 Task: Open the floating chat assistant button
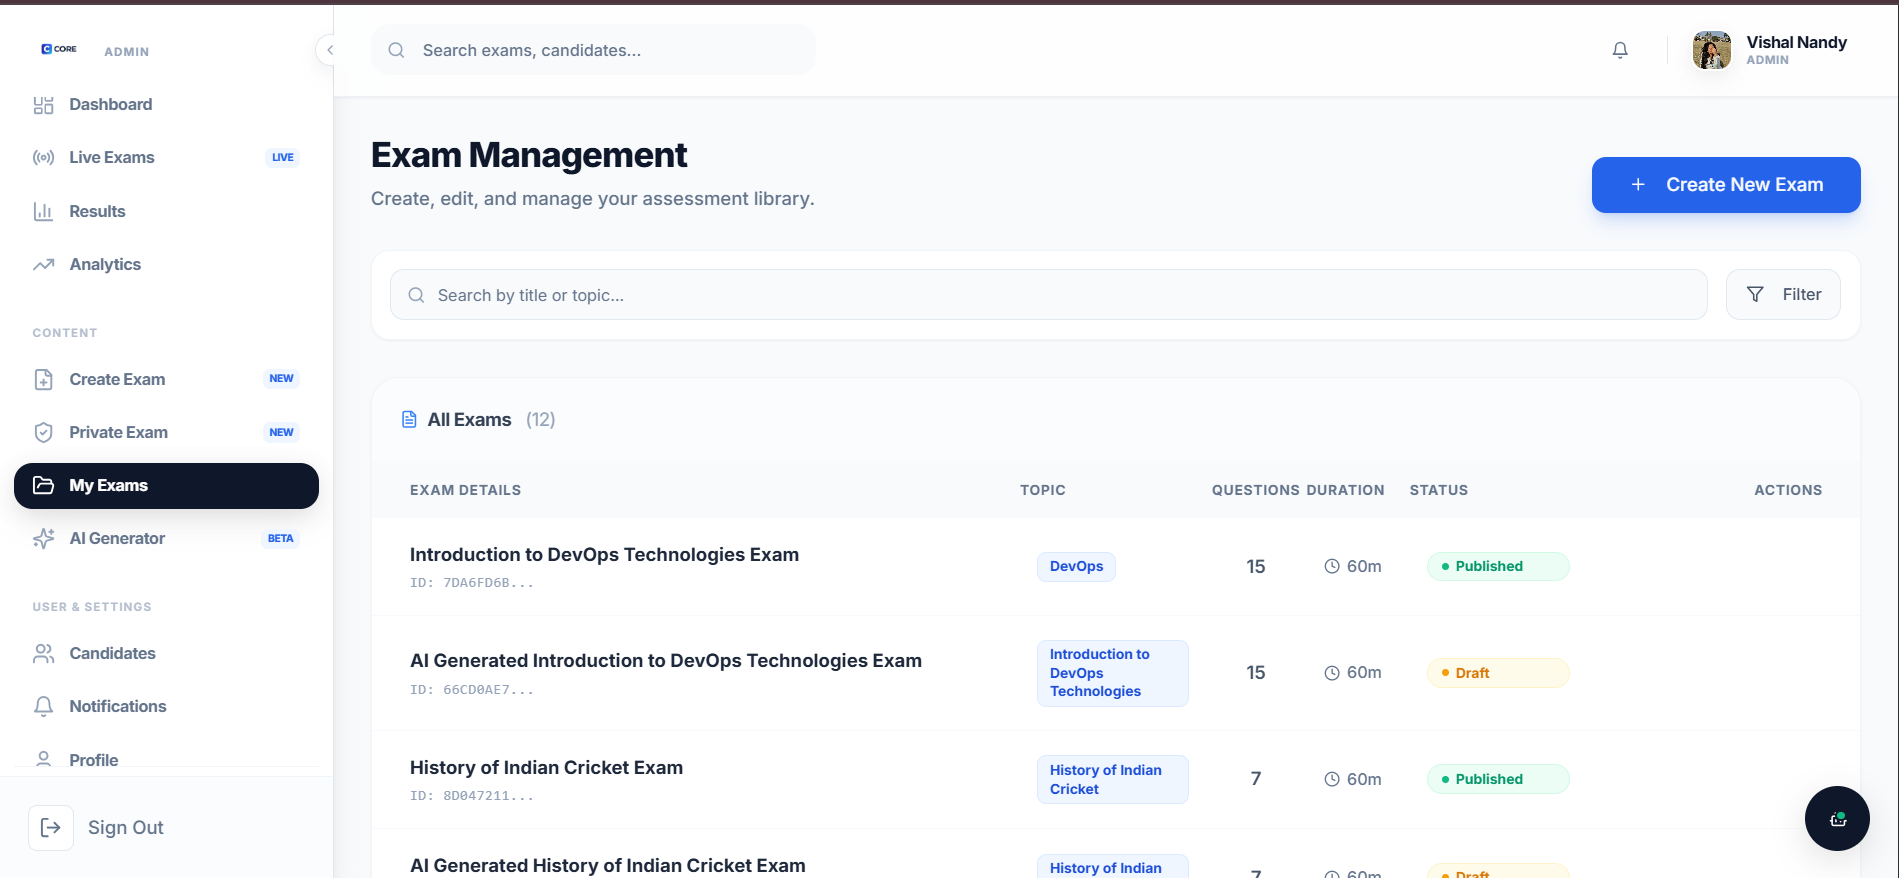tap(1837, 819)
